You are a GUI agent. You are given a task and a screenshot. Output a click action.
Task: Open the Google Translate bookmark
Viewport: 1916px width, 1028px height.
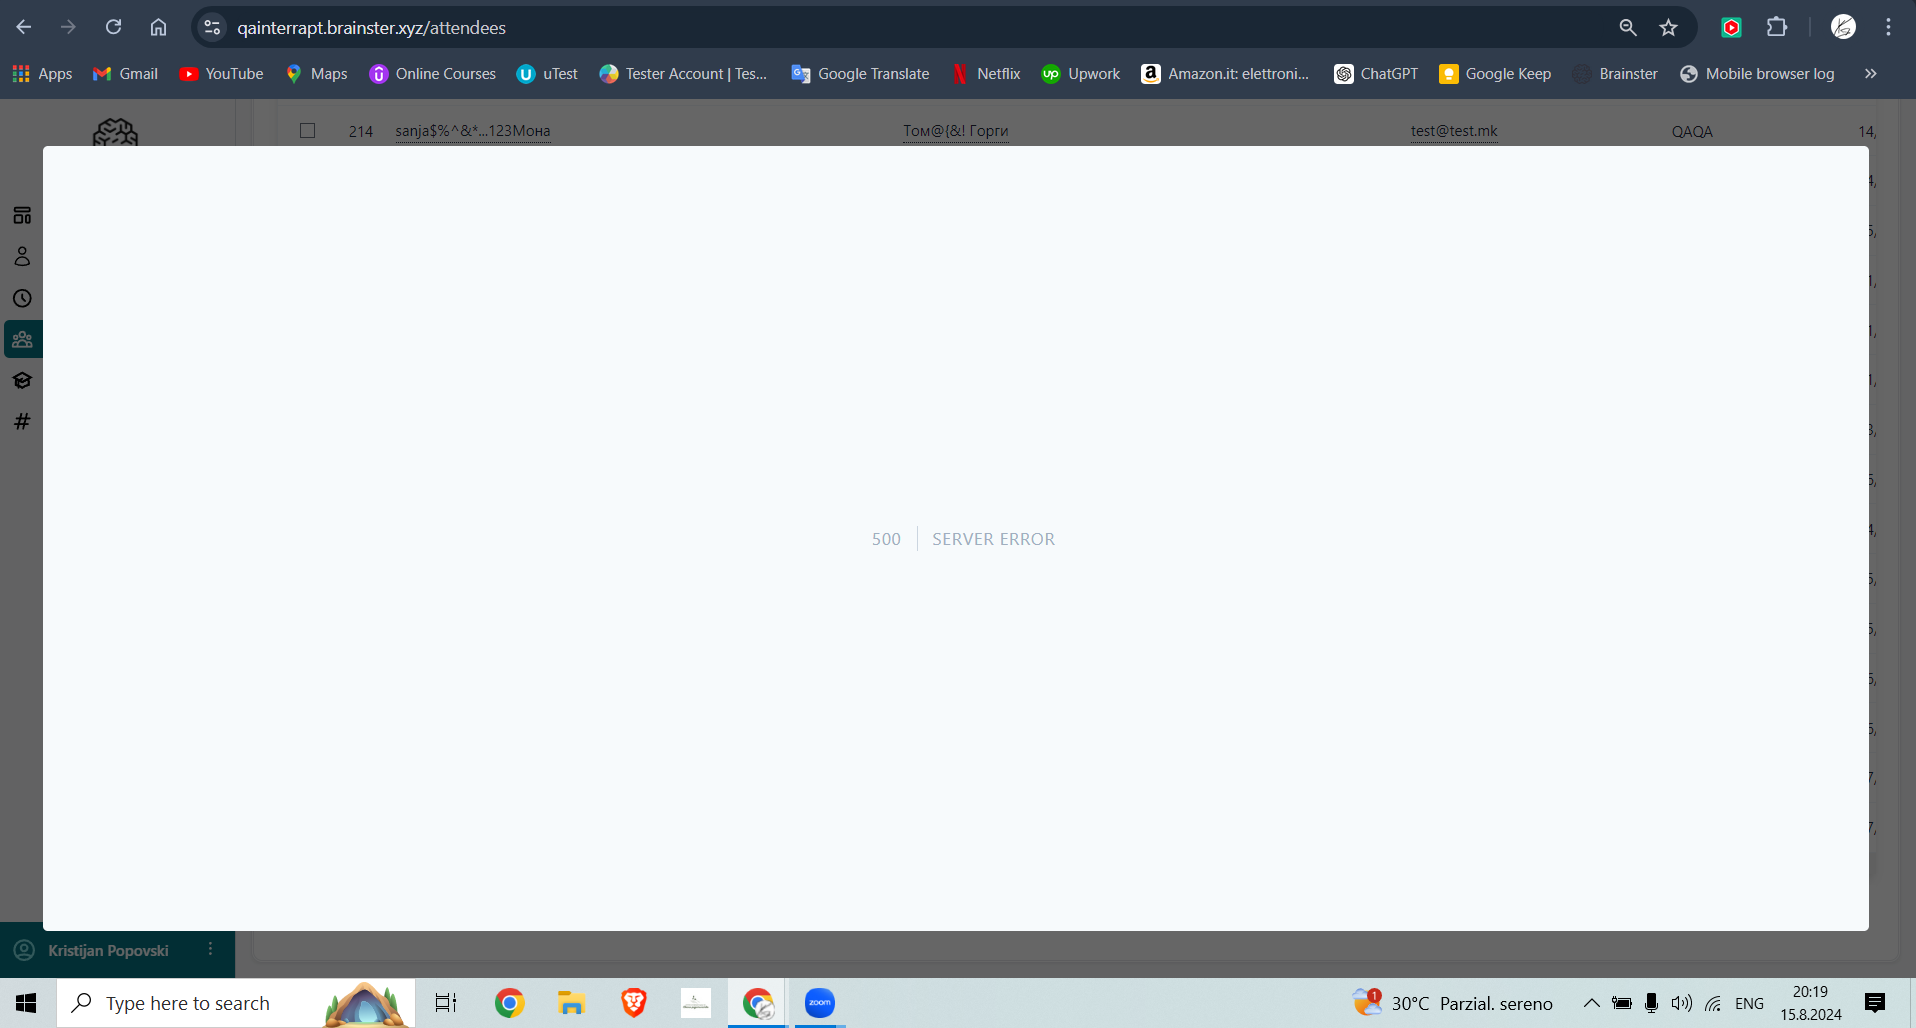pos(860,74)
